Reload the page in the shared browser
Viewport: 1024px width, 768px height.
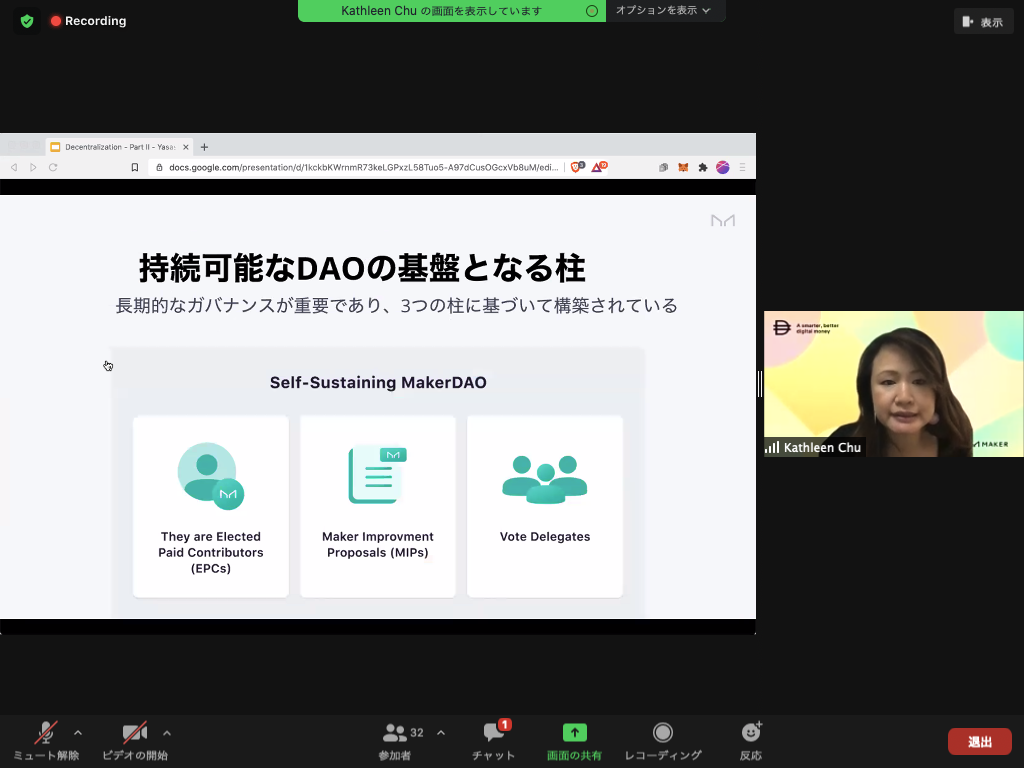pos(53,167)
